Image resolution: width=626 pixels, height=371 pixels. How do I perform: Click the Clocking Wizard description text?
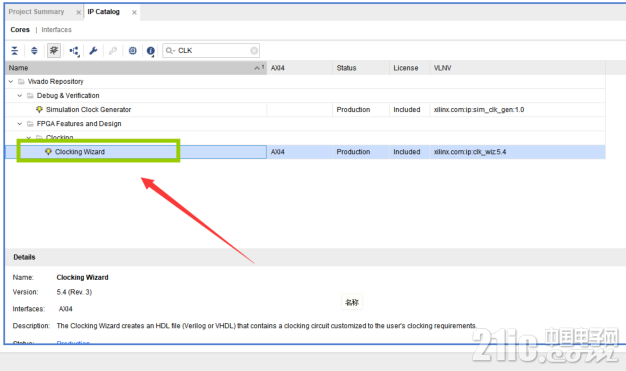[266, 326]
